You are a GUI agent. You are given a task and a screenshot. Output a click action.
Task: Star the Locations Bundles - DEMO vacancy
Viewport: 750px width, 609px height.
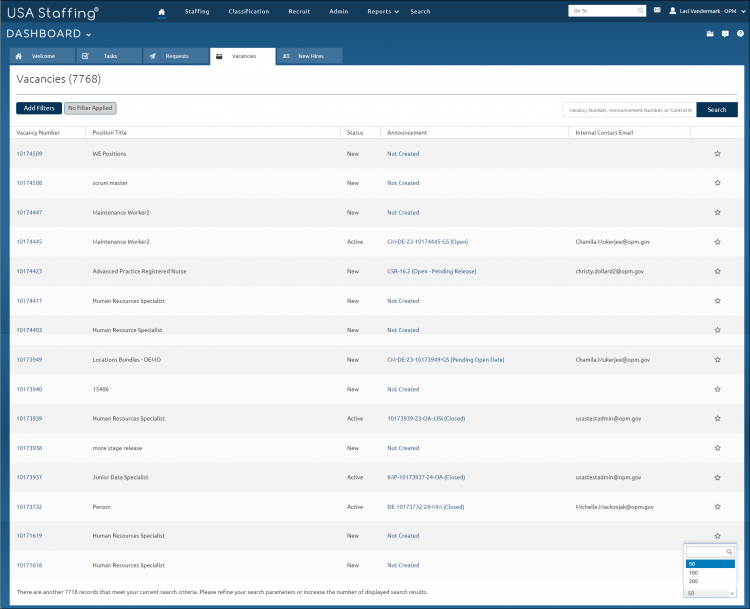pyautogui.click(x=717, y=360)
